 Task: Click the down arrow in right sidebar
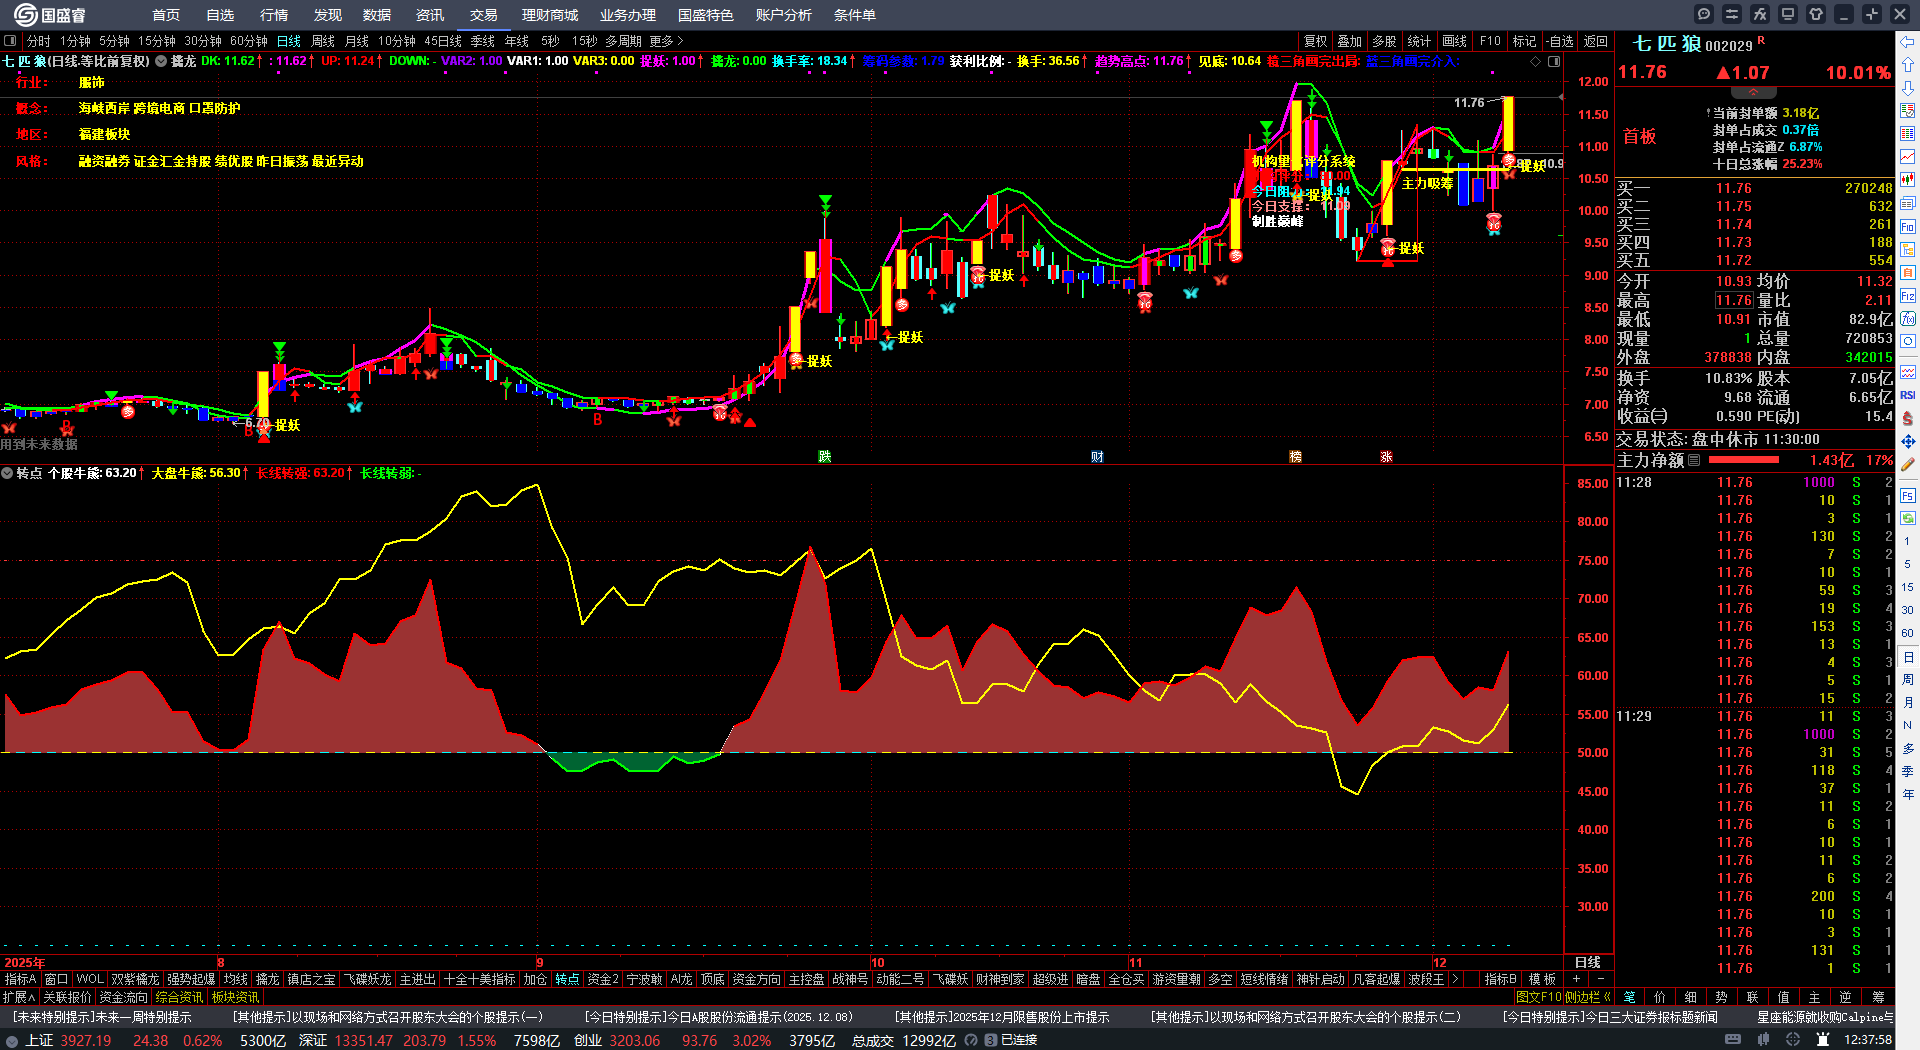(x=1908, y=88)
